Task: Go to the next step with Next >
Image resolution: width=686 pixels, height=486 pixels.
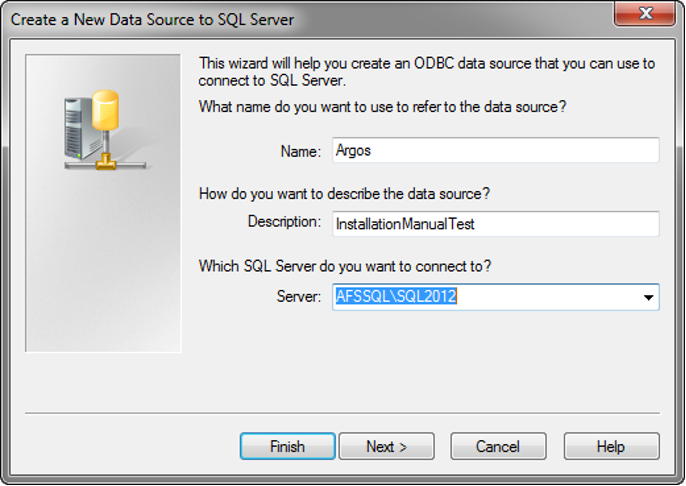Action: click(387, 447)
